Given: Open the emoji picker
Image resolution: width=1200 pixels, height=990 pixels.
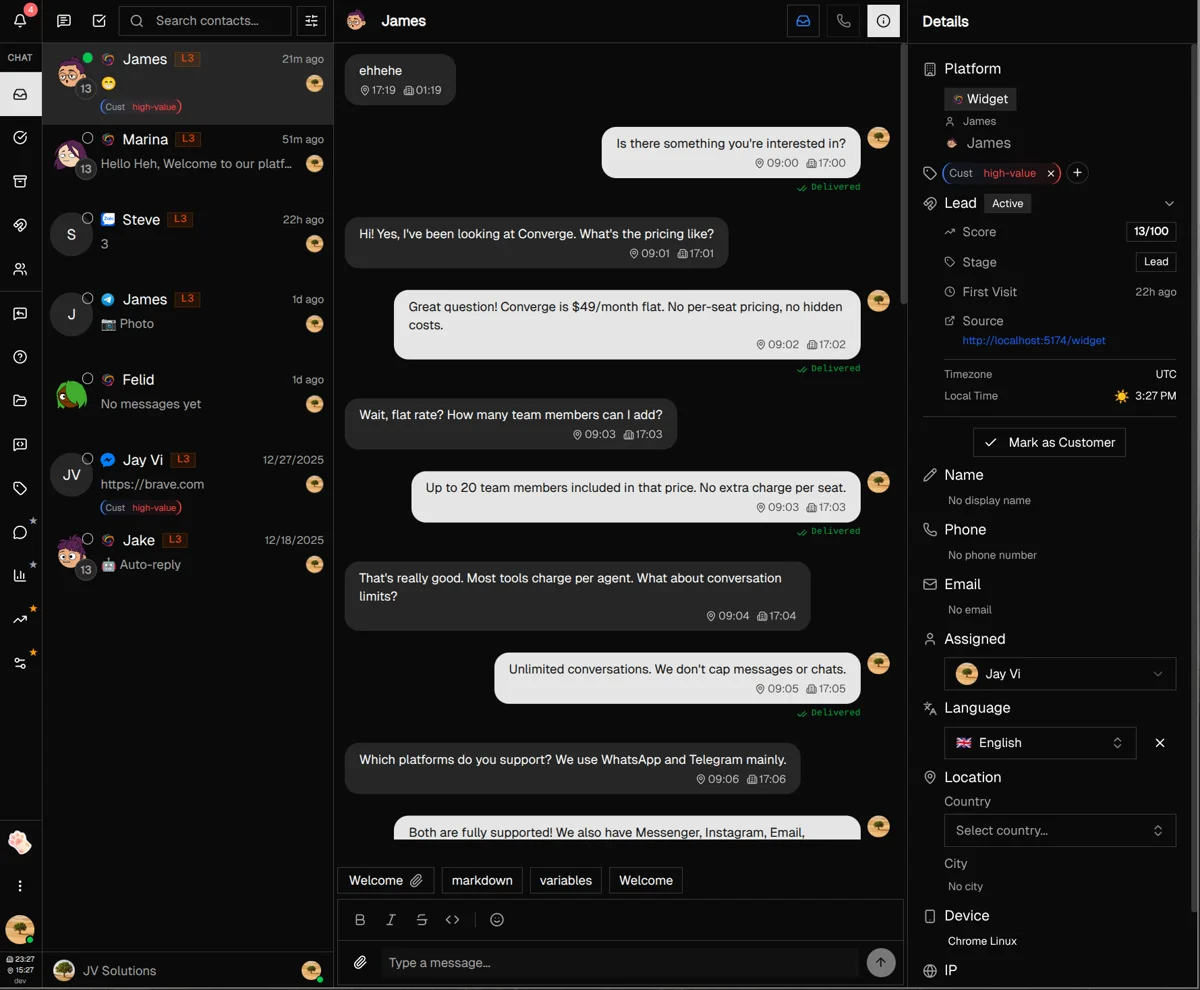Looking at the screenshot, I should click(497, 920).
